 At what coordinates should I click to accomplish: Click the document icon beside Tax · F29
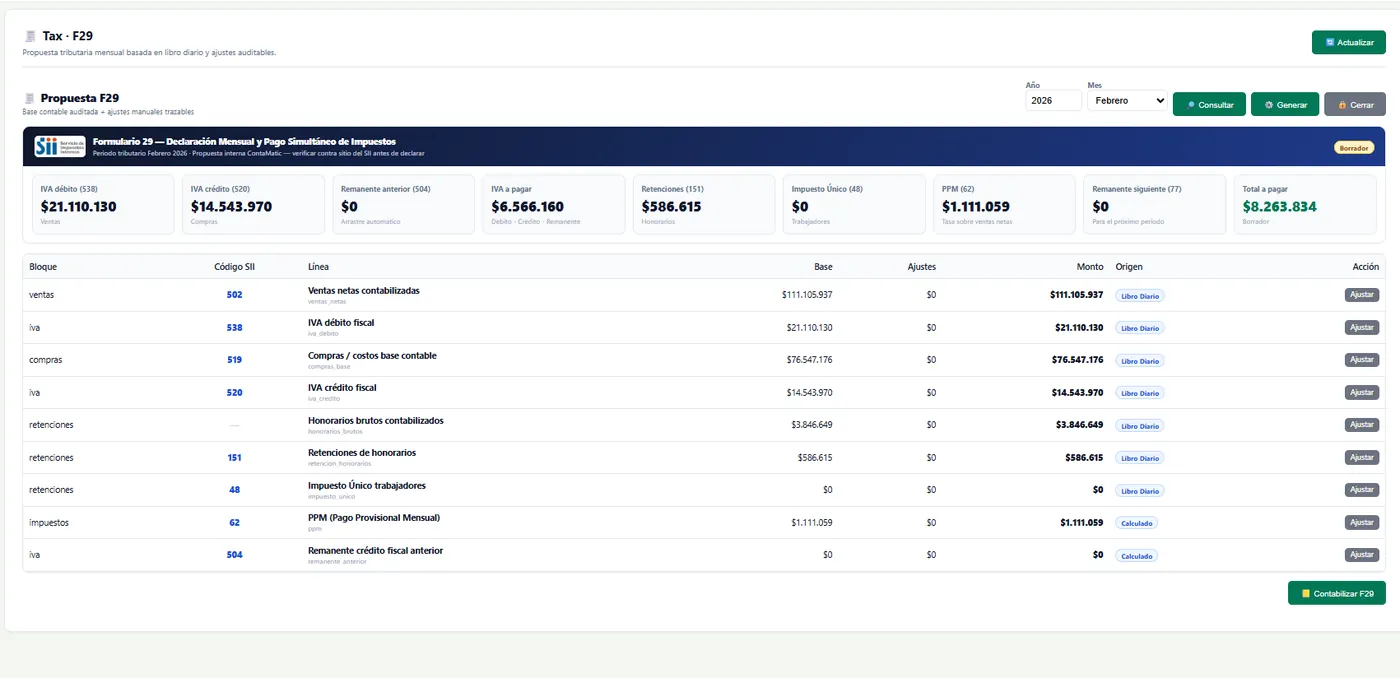pos(30,36)
